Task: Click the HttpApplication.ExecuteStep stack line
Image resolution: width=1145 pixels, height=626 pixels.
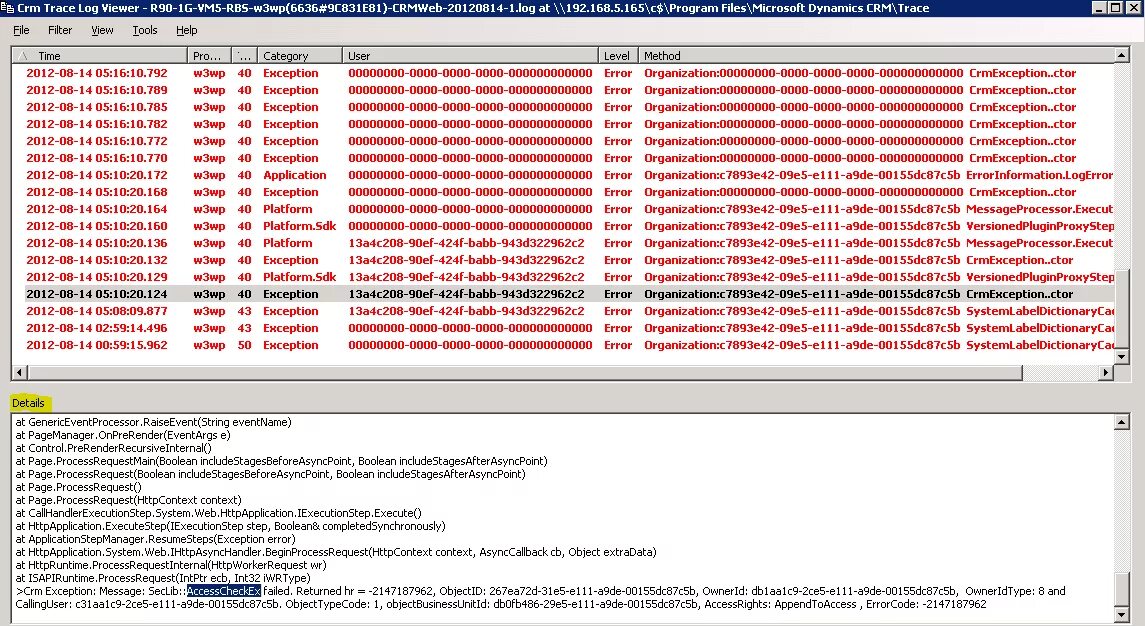Action: click(230, 527)
